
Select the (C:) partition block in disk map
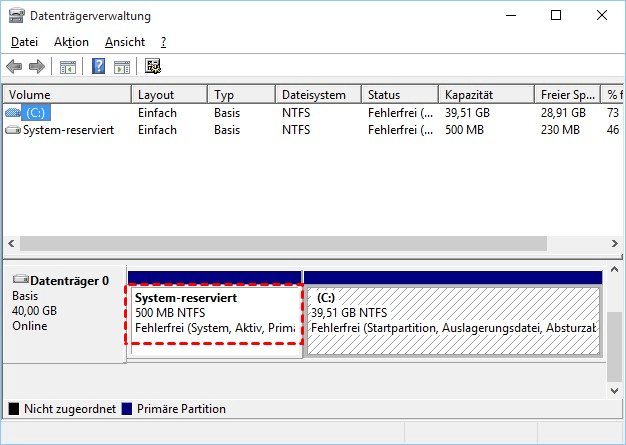click(x=453, y=313)
